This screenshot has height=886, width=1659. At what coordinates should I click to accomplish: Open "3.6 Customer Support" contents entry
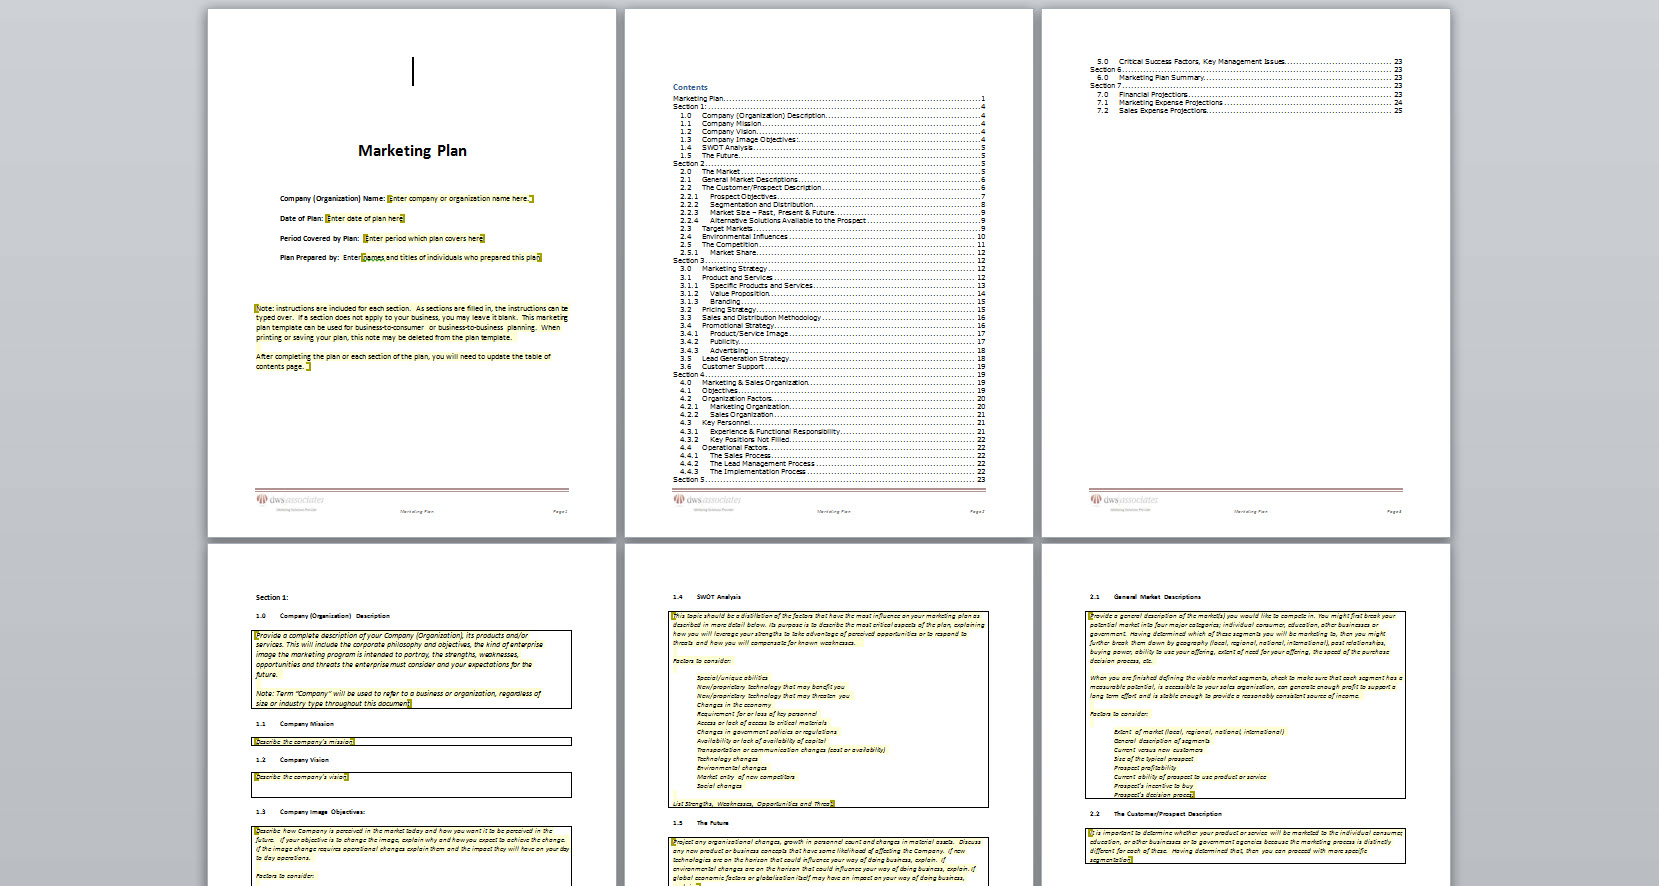[x=832, y=367]
